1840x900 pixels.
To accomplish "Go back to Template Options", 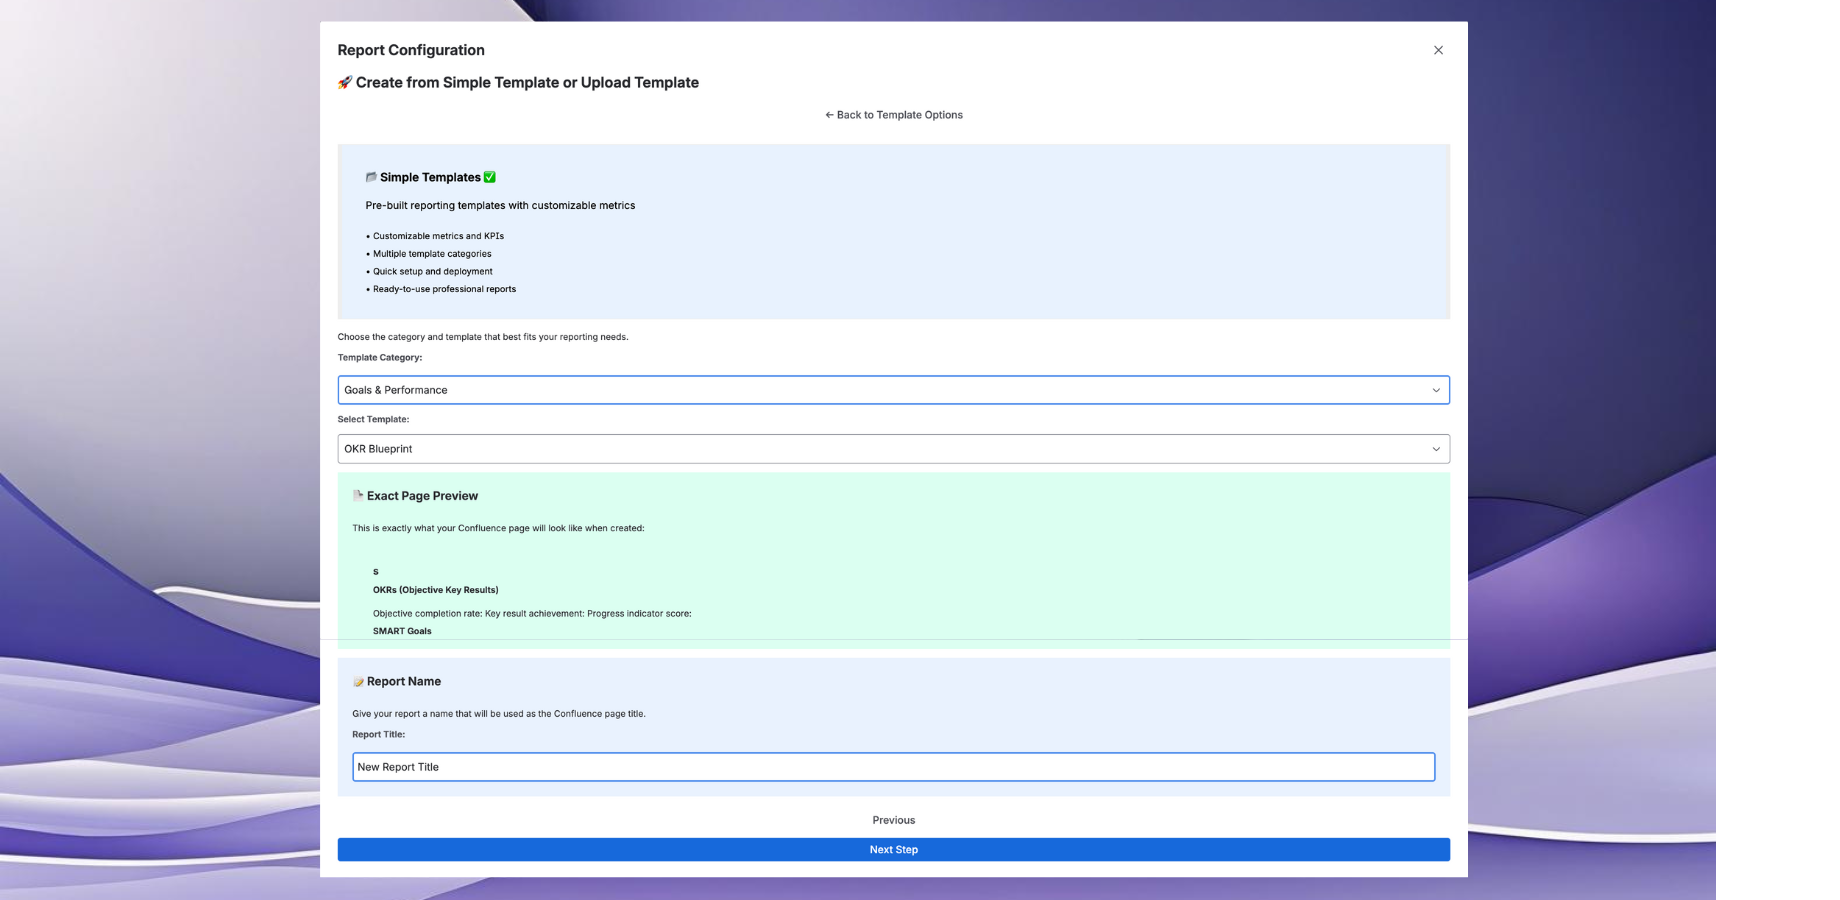I will (893, 115).
